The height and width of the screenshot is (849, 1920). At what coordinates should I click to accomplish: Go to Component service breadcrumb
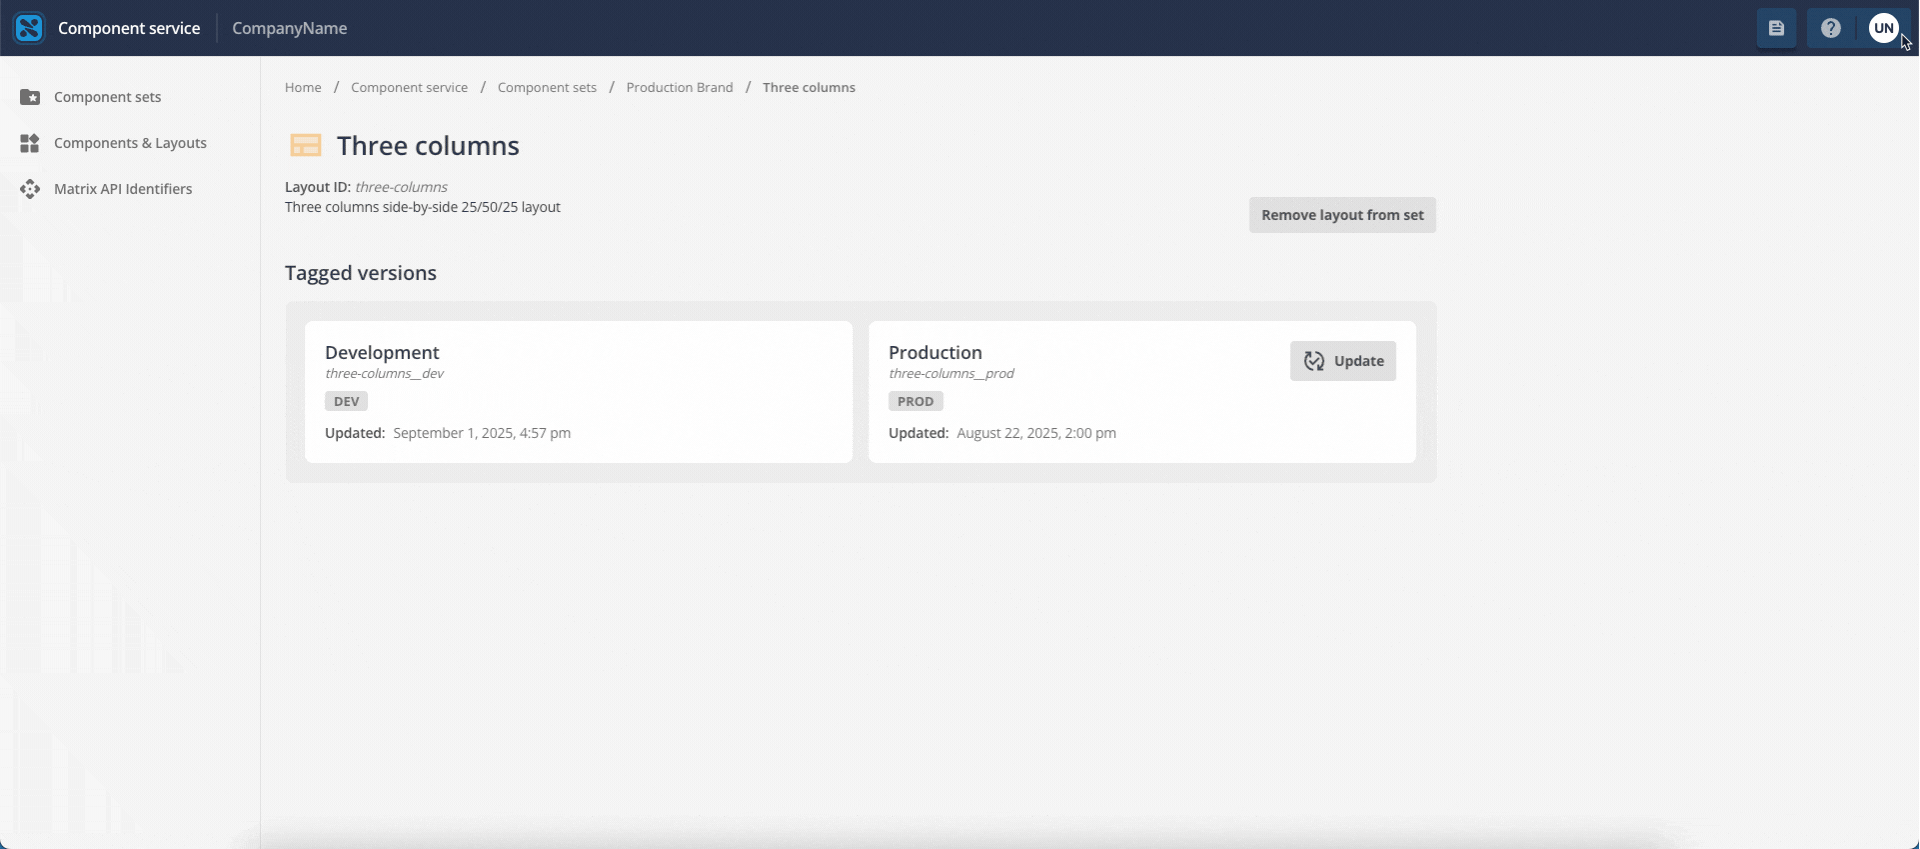pyautogui.click(x=409, y=87)
